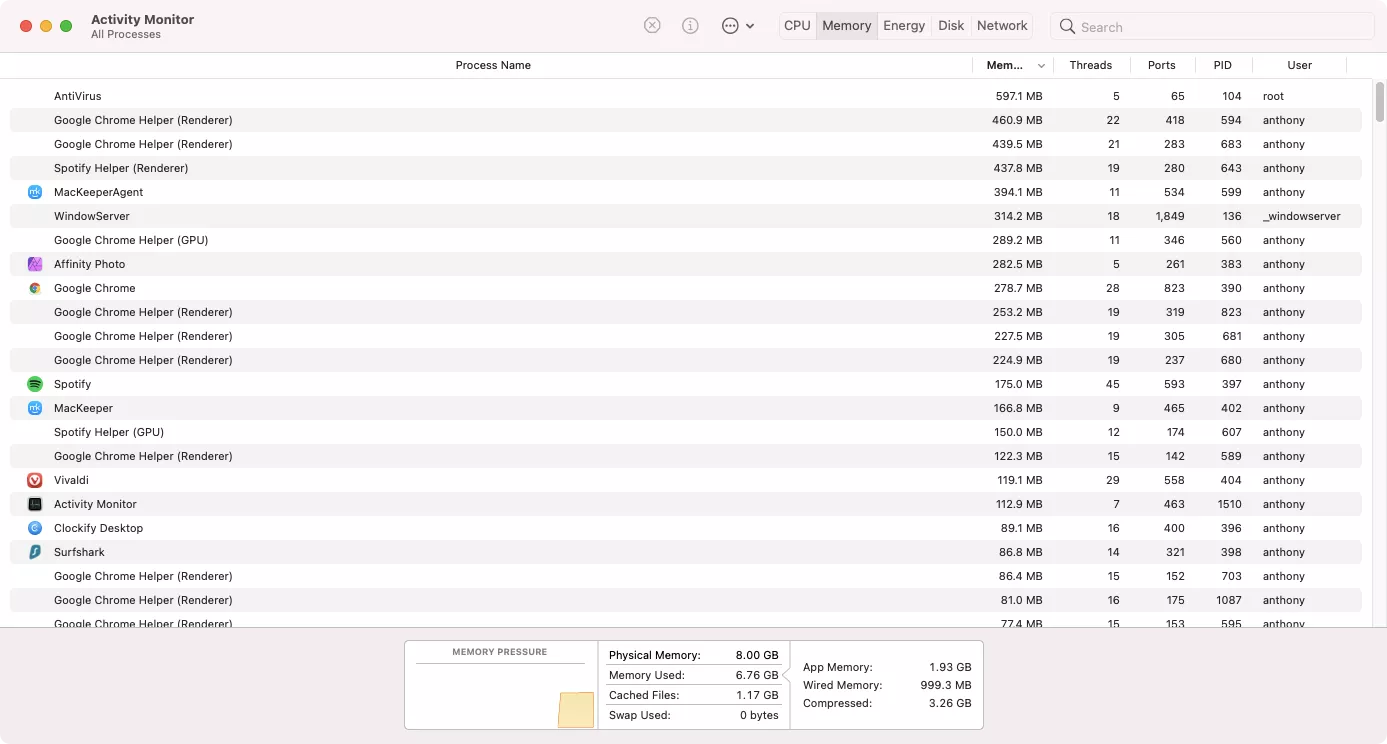Open the Energy tab
The image size is (1387, 744).
click(904, 25)
